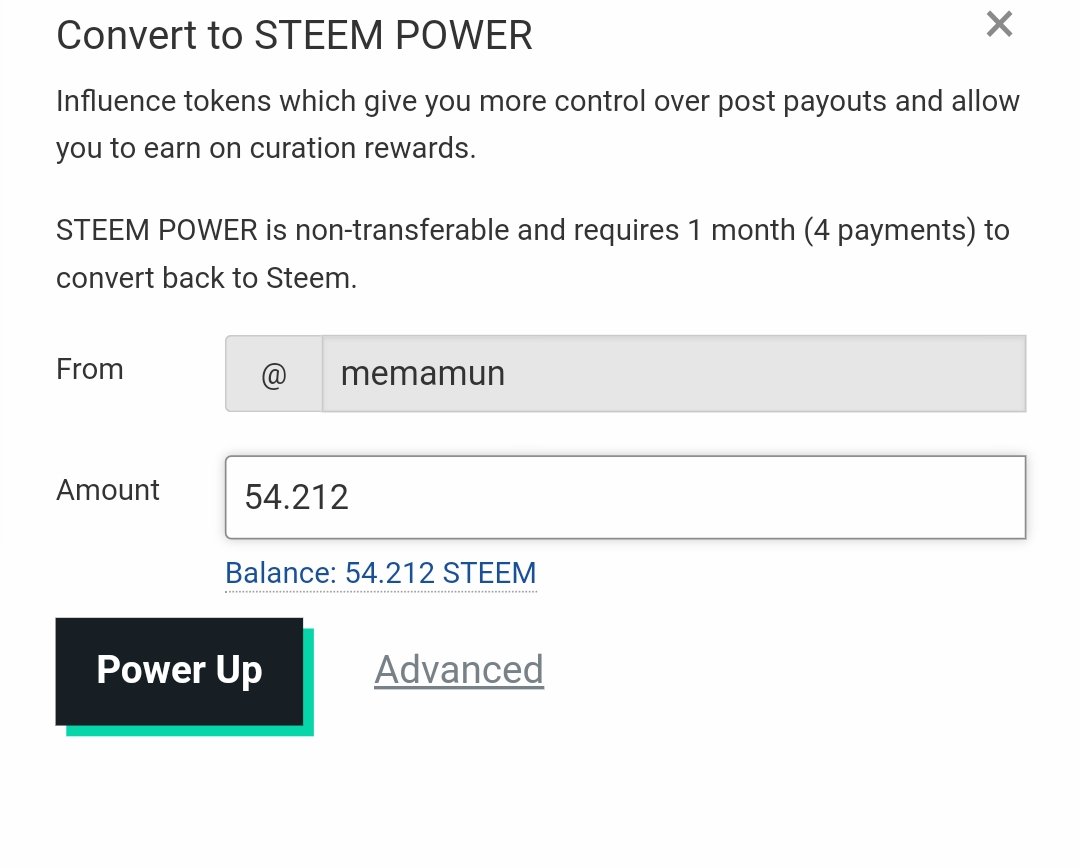
Task: Focus the Amount input field
Action: click(625, 498)
